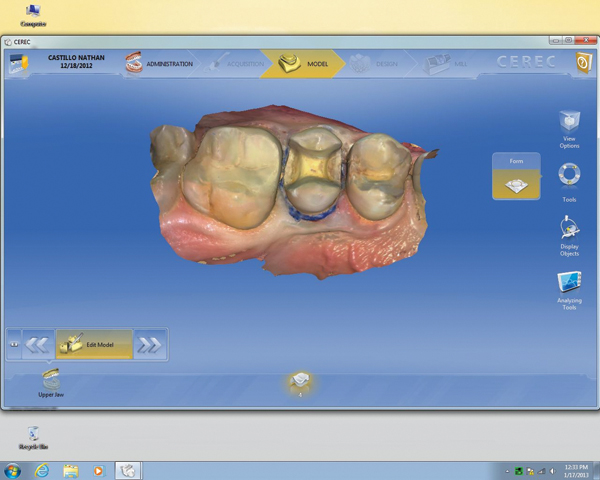Click the help icon next to CEREC logo
Viewport: 600px width, 480px height.
(582, 63)
